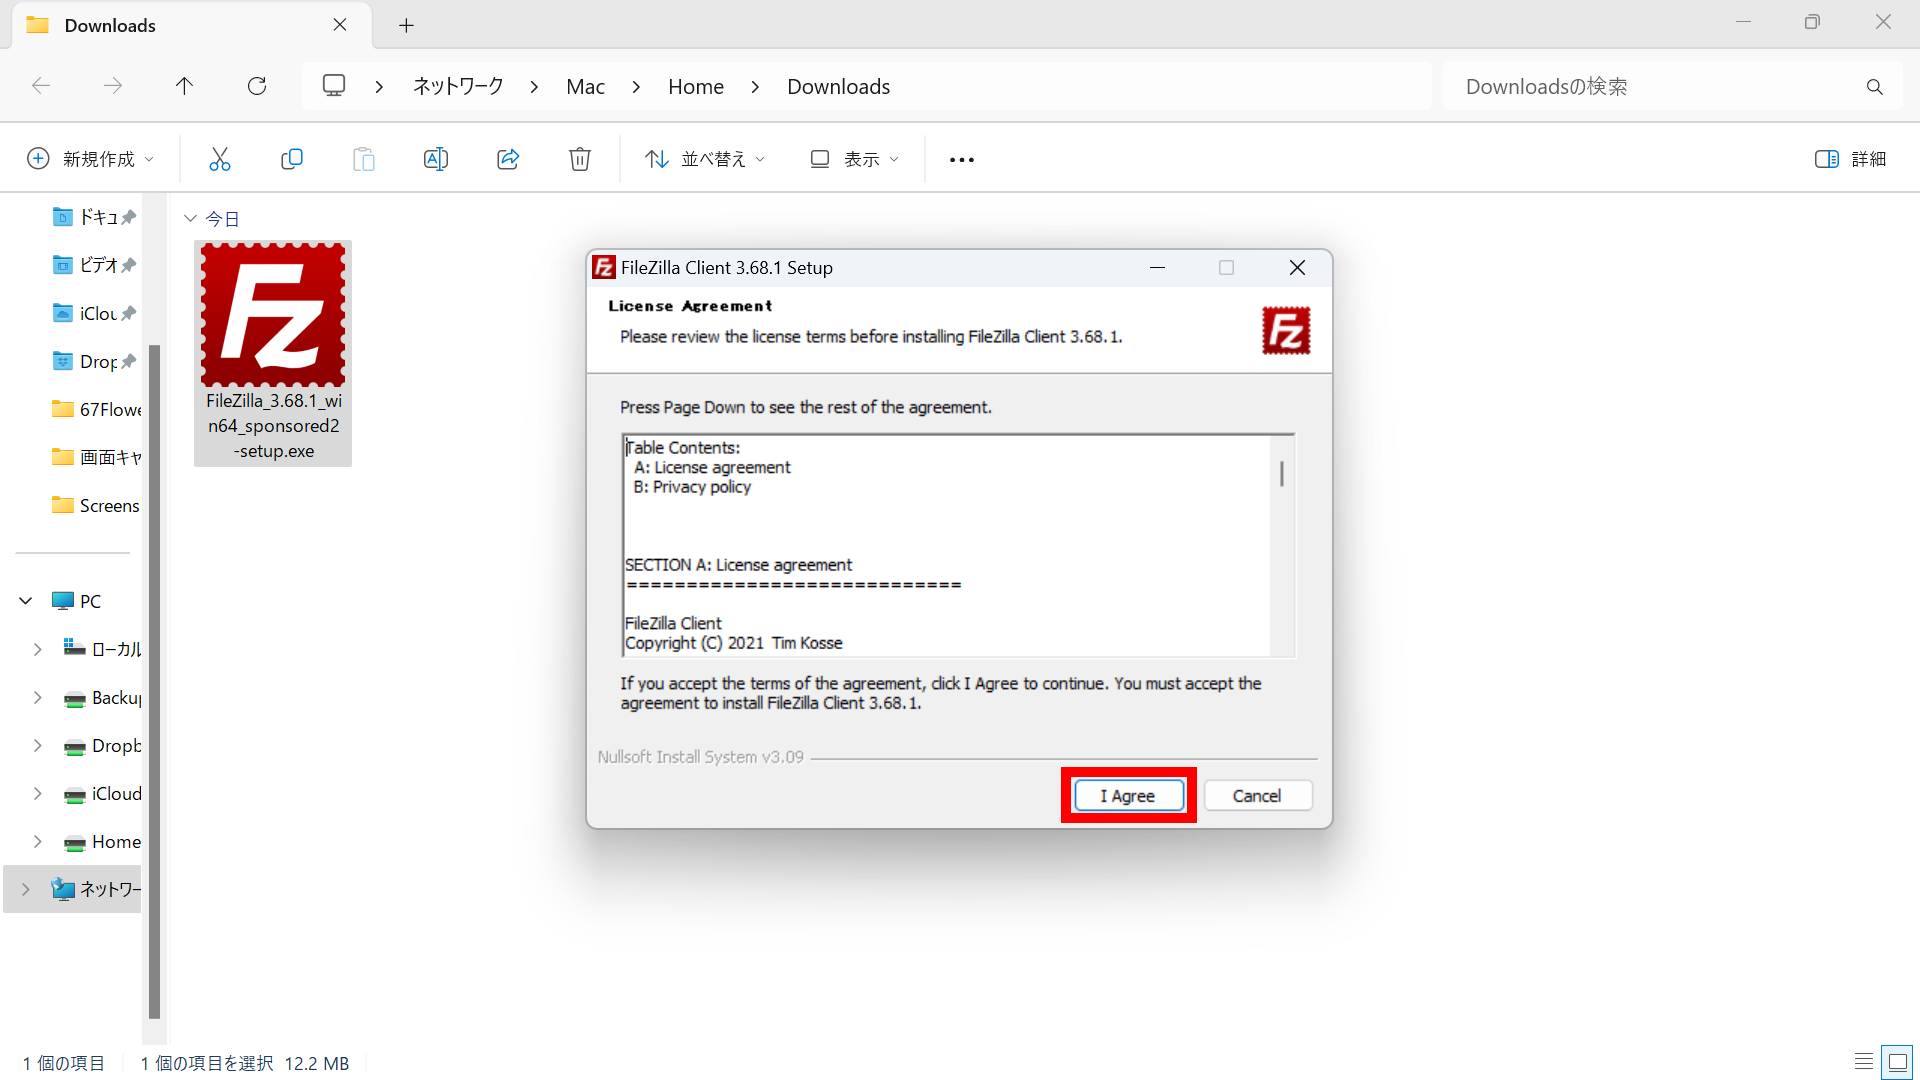1920x1080 pixels.
Task: Click the license text scrollbar thumb
Action: click(1282, 474)
